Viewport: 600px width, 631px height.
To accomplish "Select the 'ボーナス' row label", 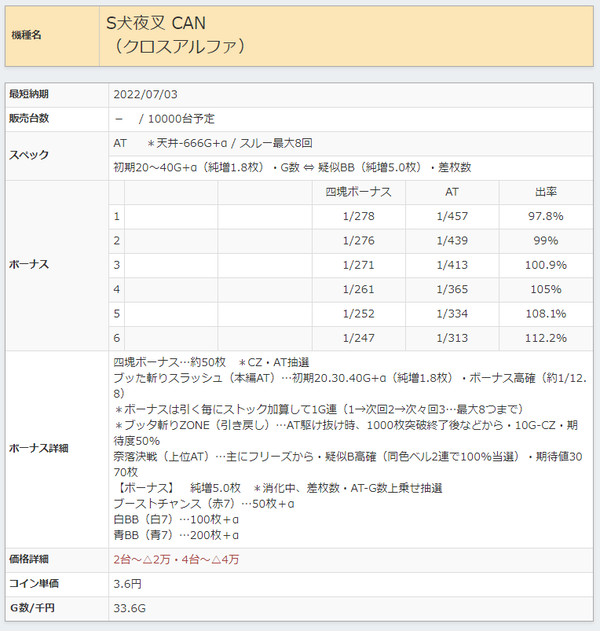I will pos(29,264).
